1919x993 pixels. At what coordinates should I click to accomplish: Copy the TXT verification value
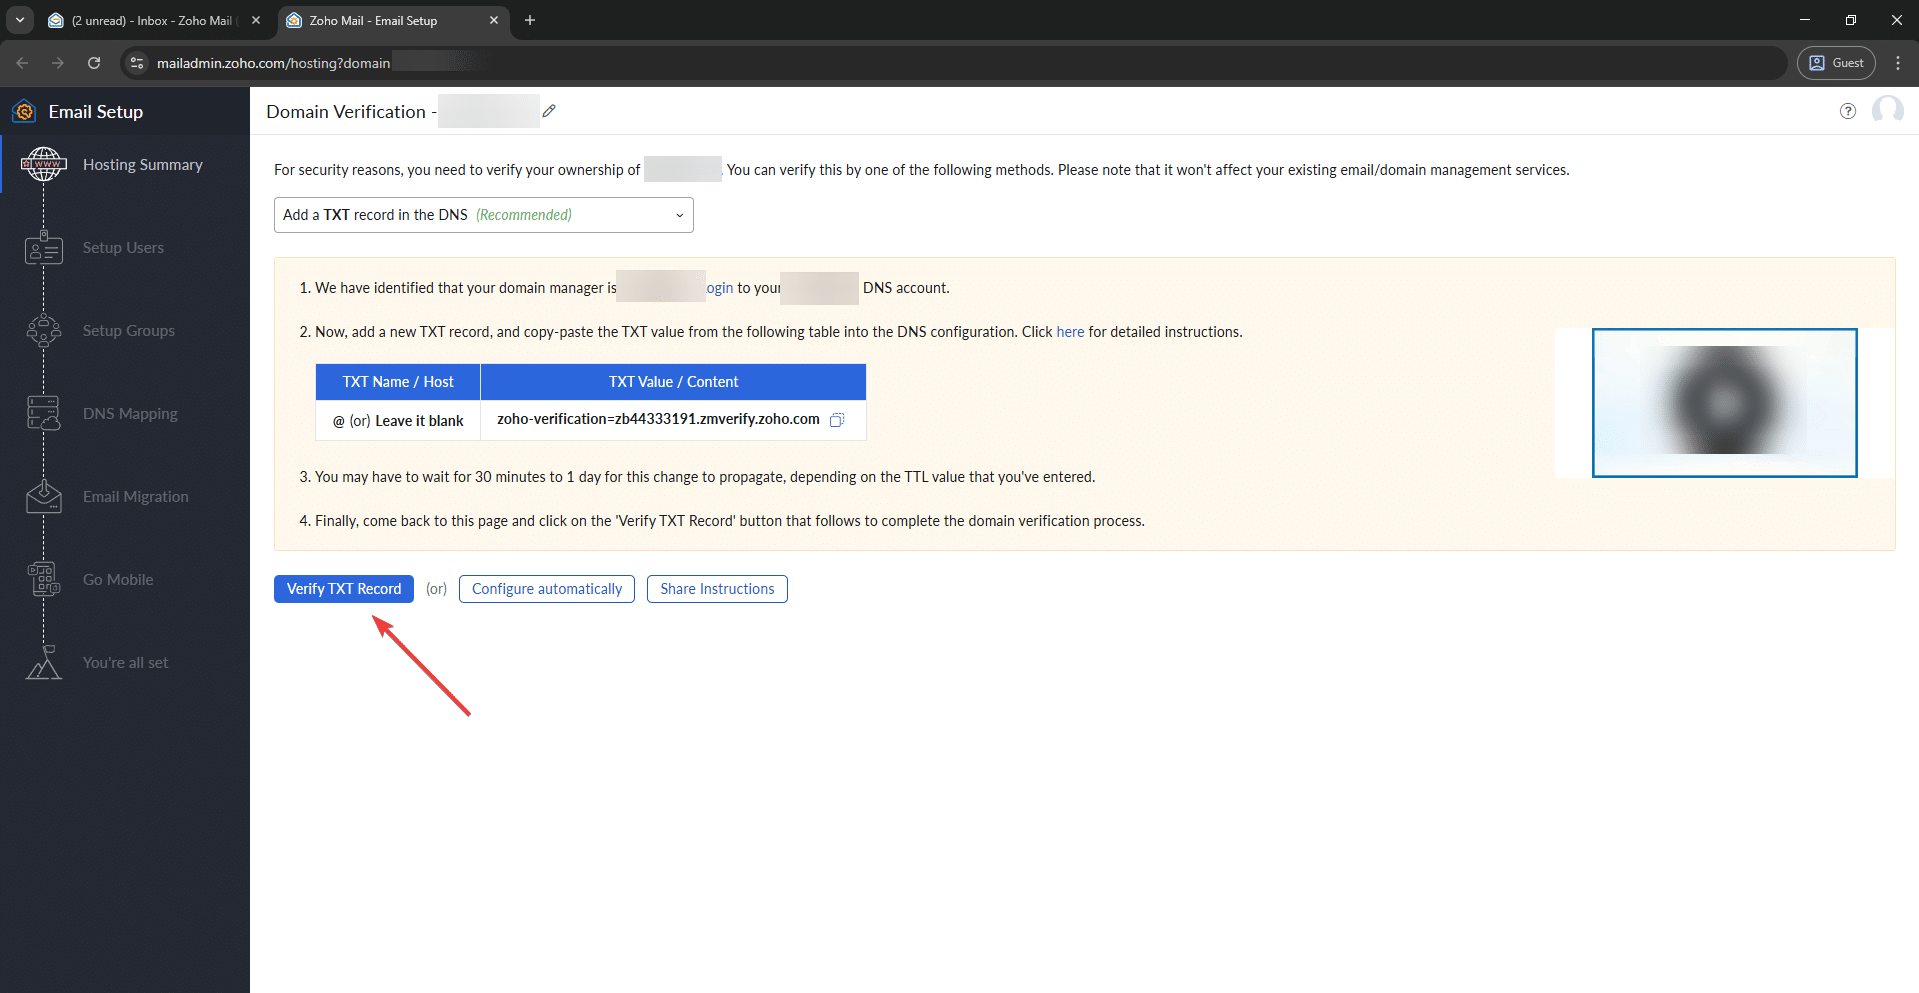coord(837,420)
